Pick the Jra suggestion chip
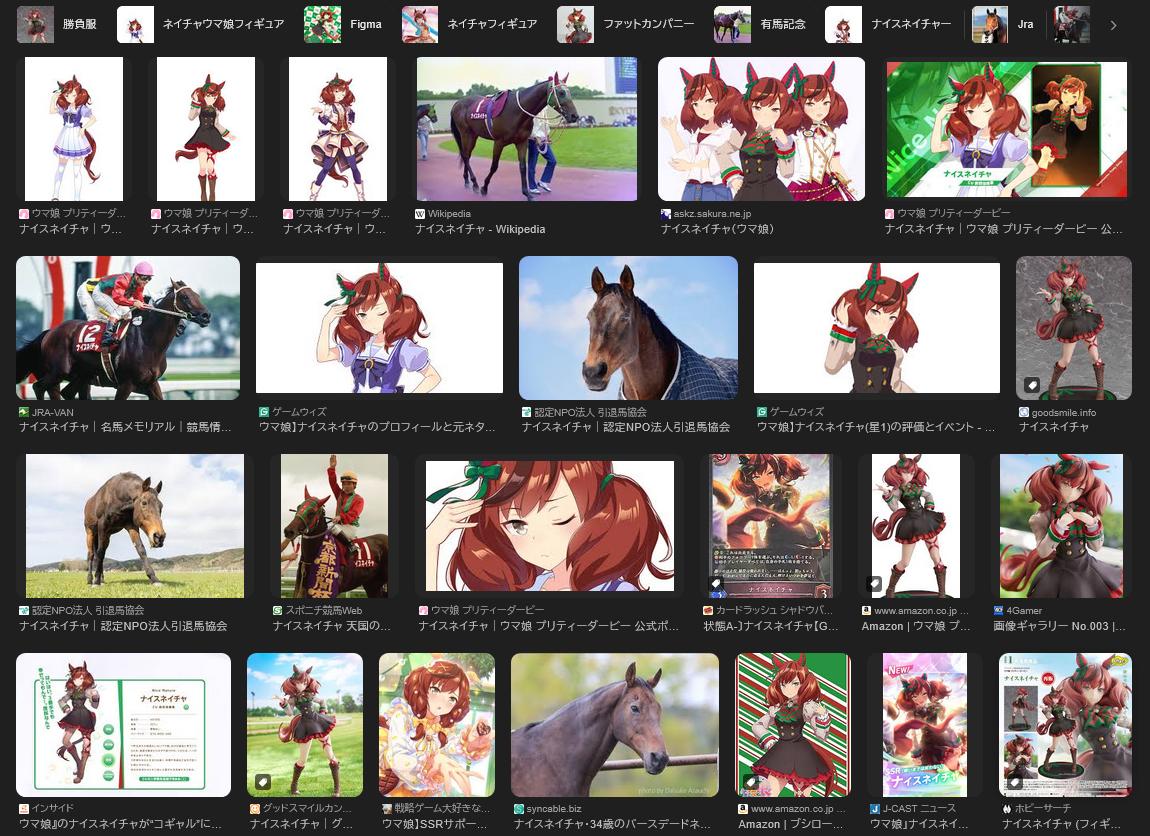 pyautogui.click(x=1005, y=24)
